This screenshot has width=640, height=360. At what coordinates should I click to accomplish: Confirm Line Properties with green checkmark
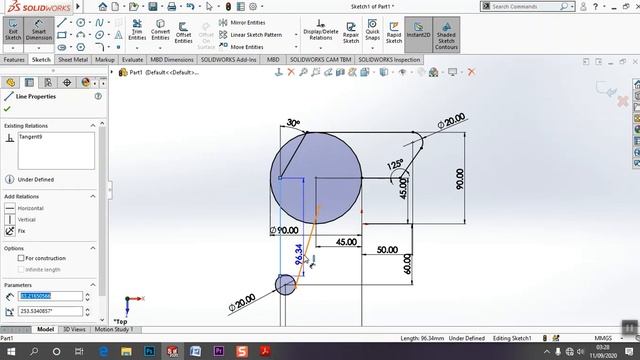[x=7, y=109]
